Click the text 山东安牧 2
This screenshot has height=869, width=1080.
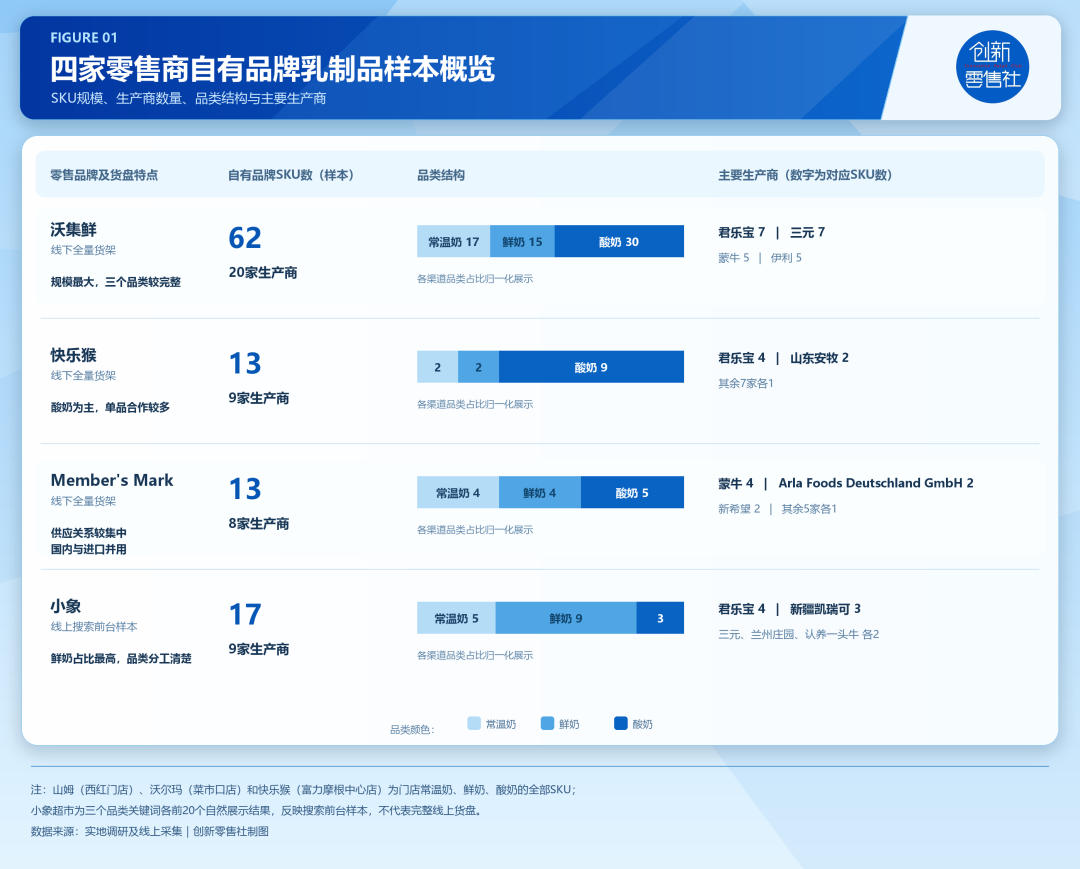tap(820, 358)
